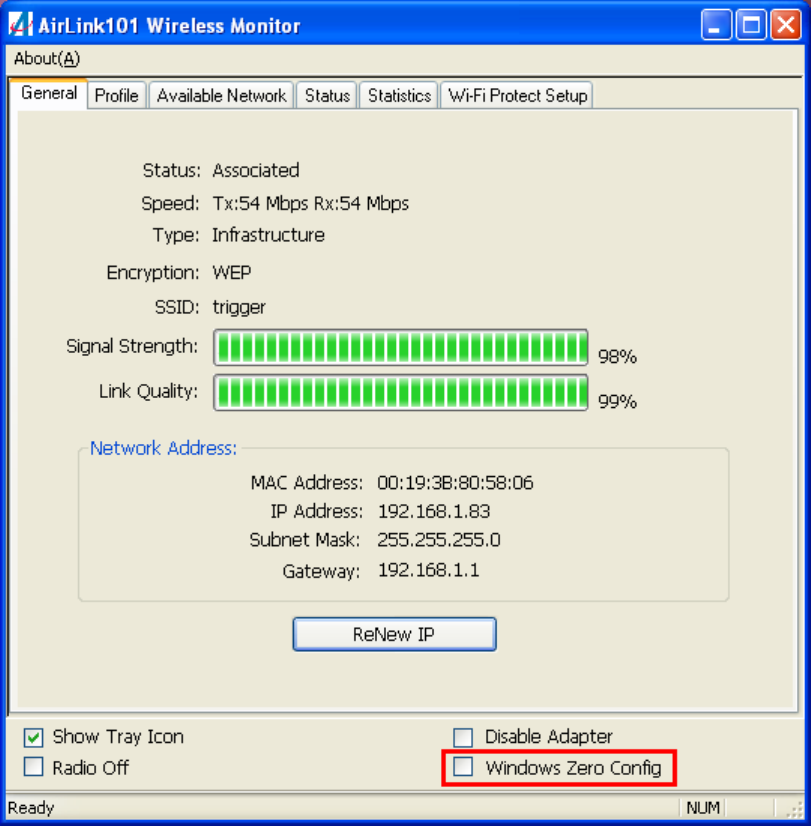
Task: Click the Ready status bar text
Action: coord(31,808)
